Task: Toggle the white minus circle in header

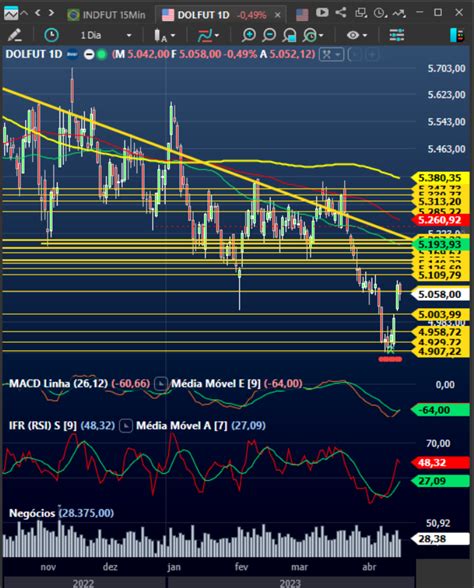Action: click(x=89, y=55)
